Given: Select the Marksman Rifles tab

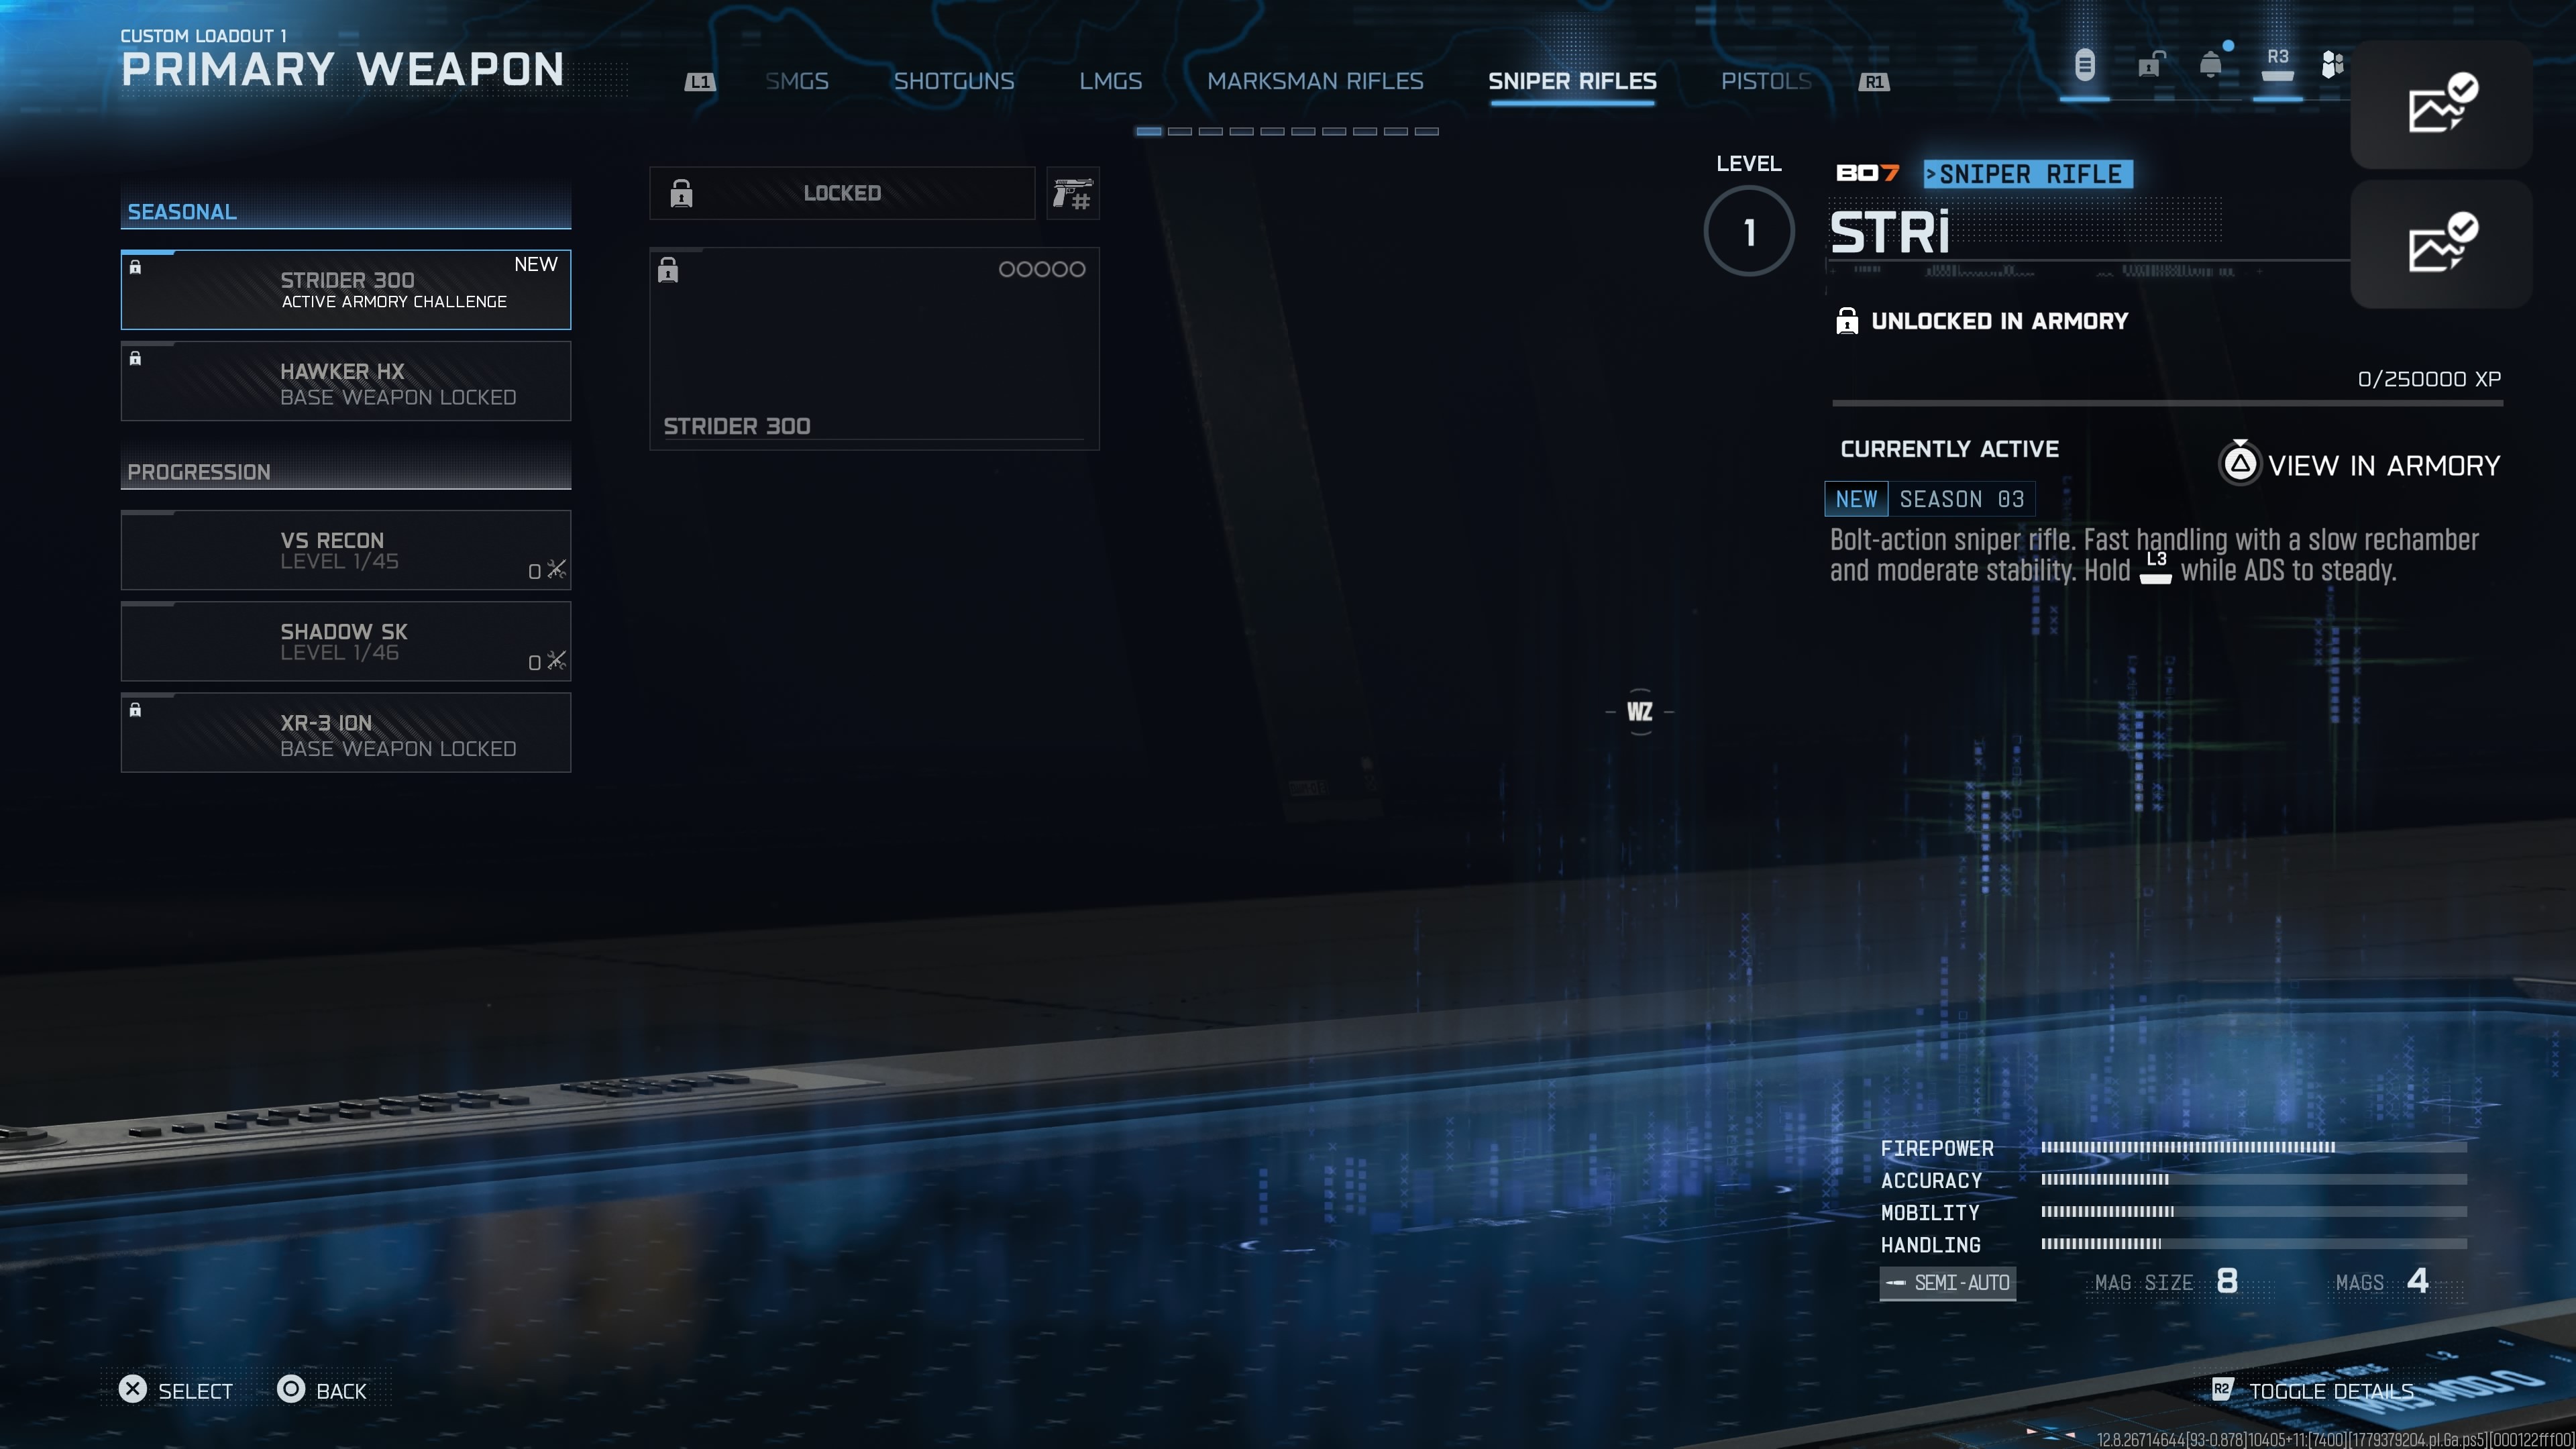Looking at the screenshot, I should [1315, 81].
